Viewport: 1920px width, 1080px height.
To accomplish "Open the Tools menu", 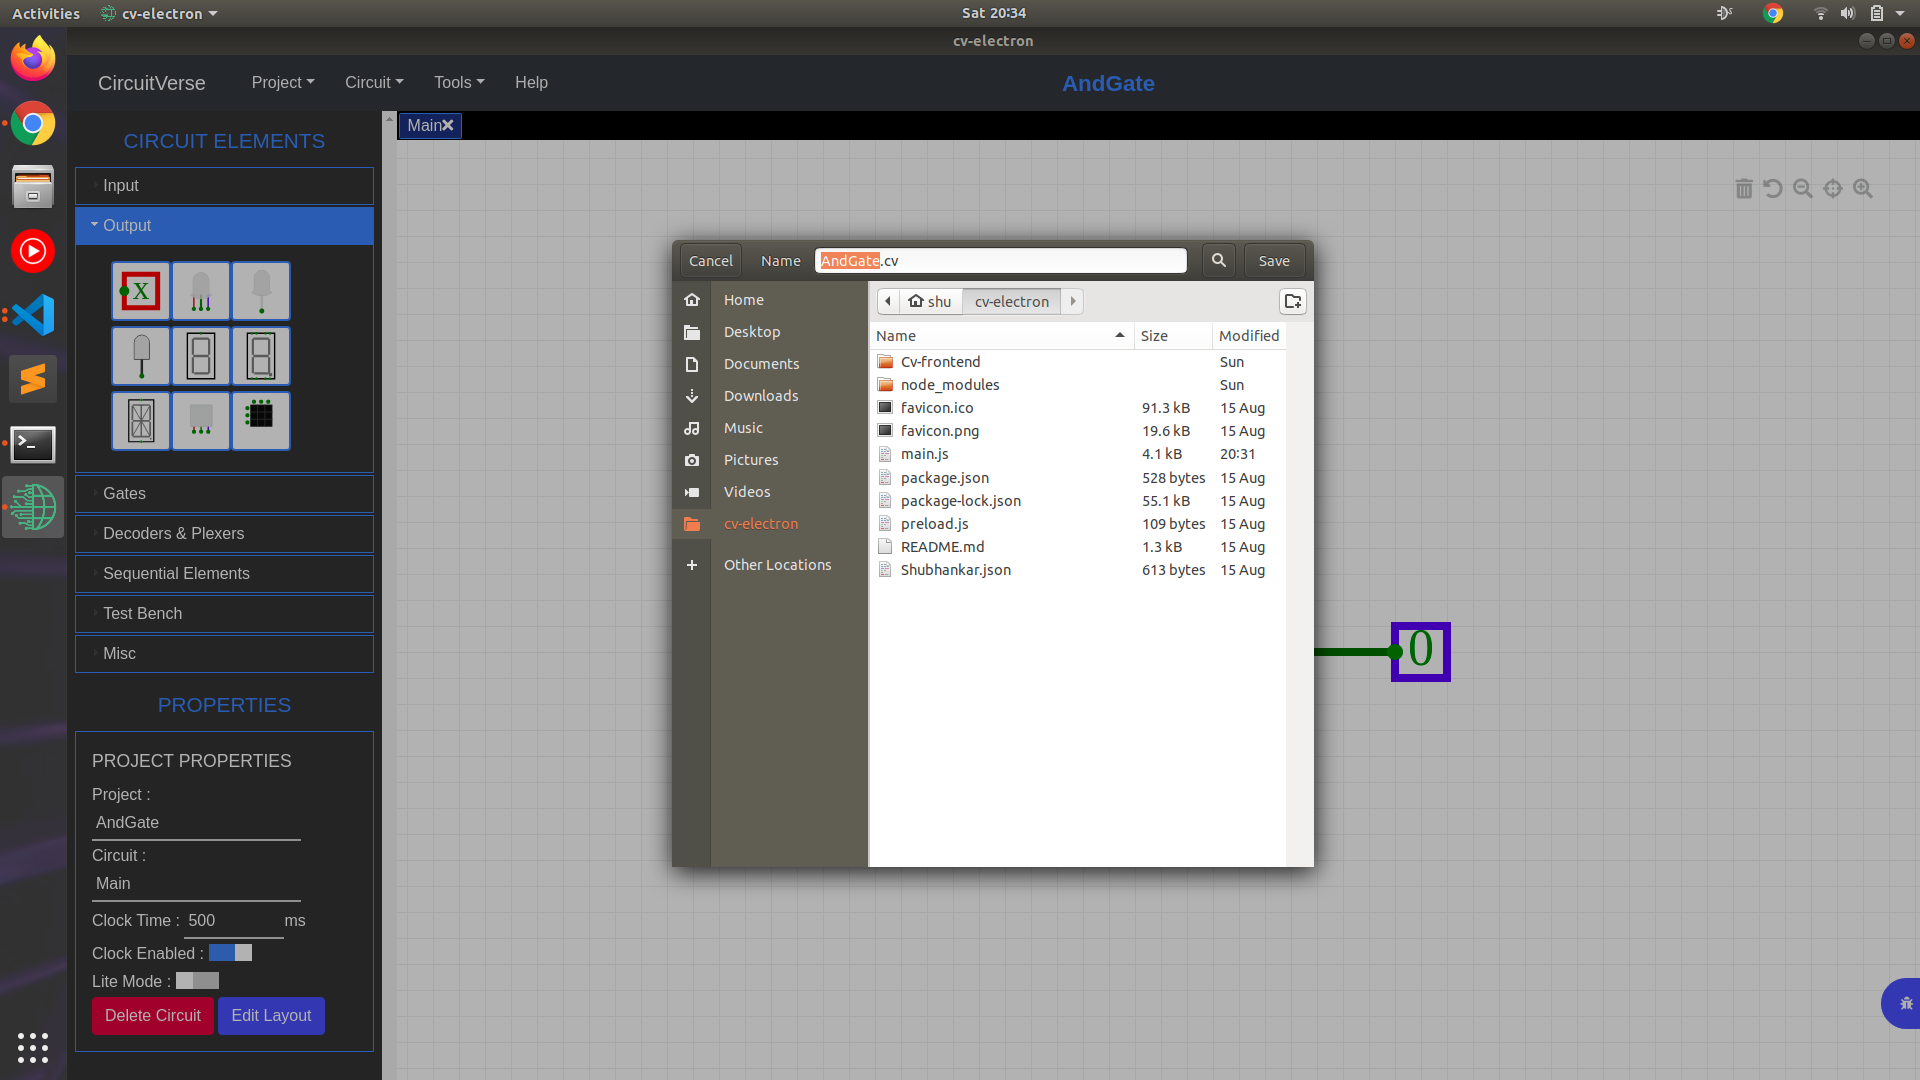I will tap(458, 83).
